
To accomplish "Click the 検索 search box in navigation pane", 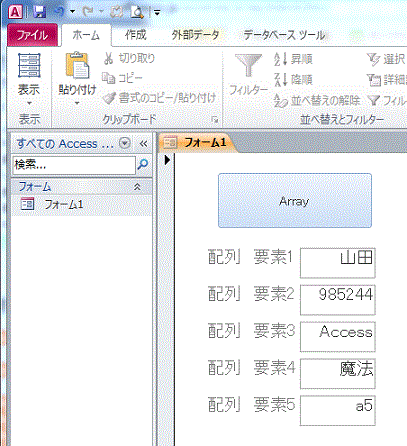I will 74,165.
